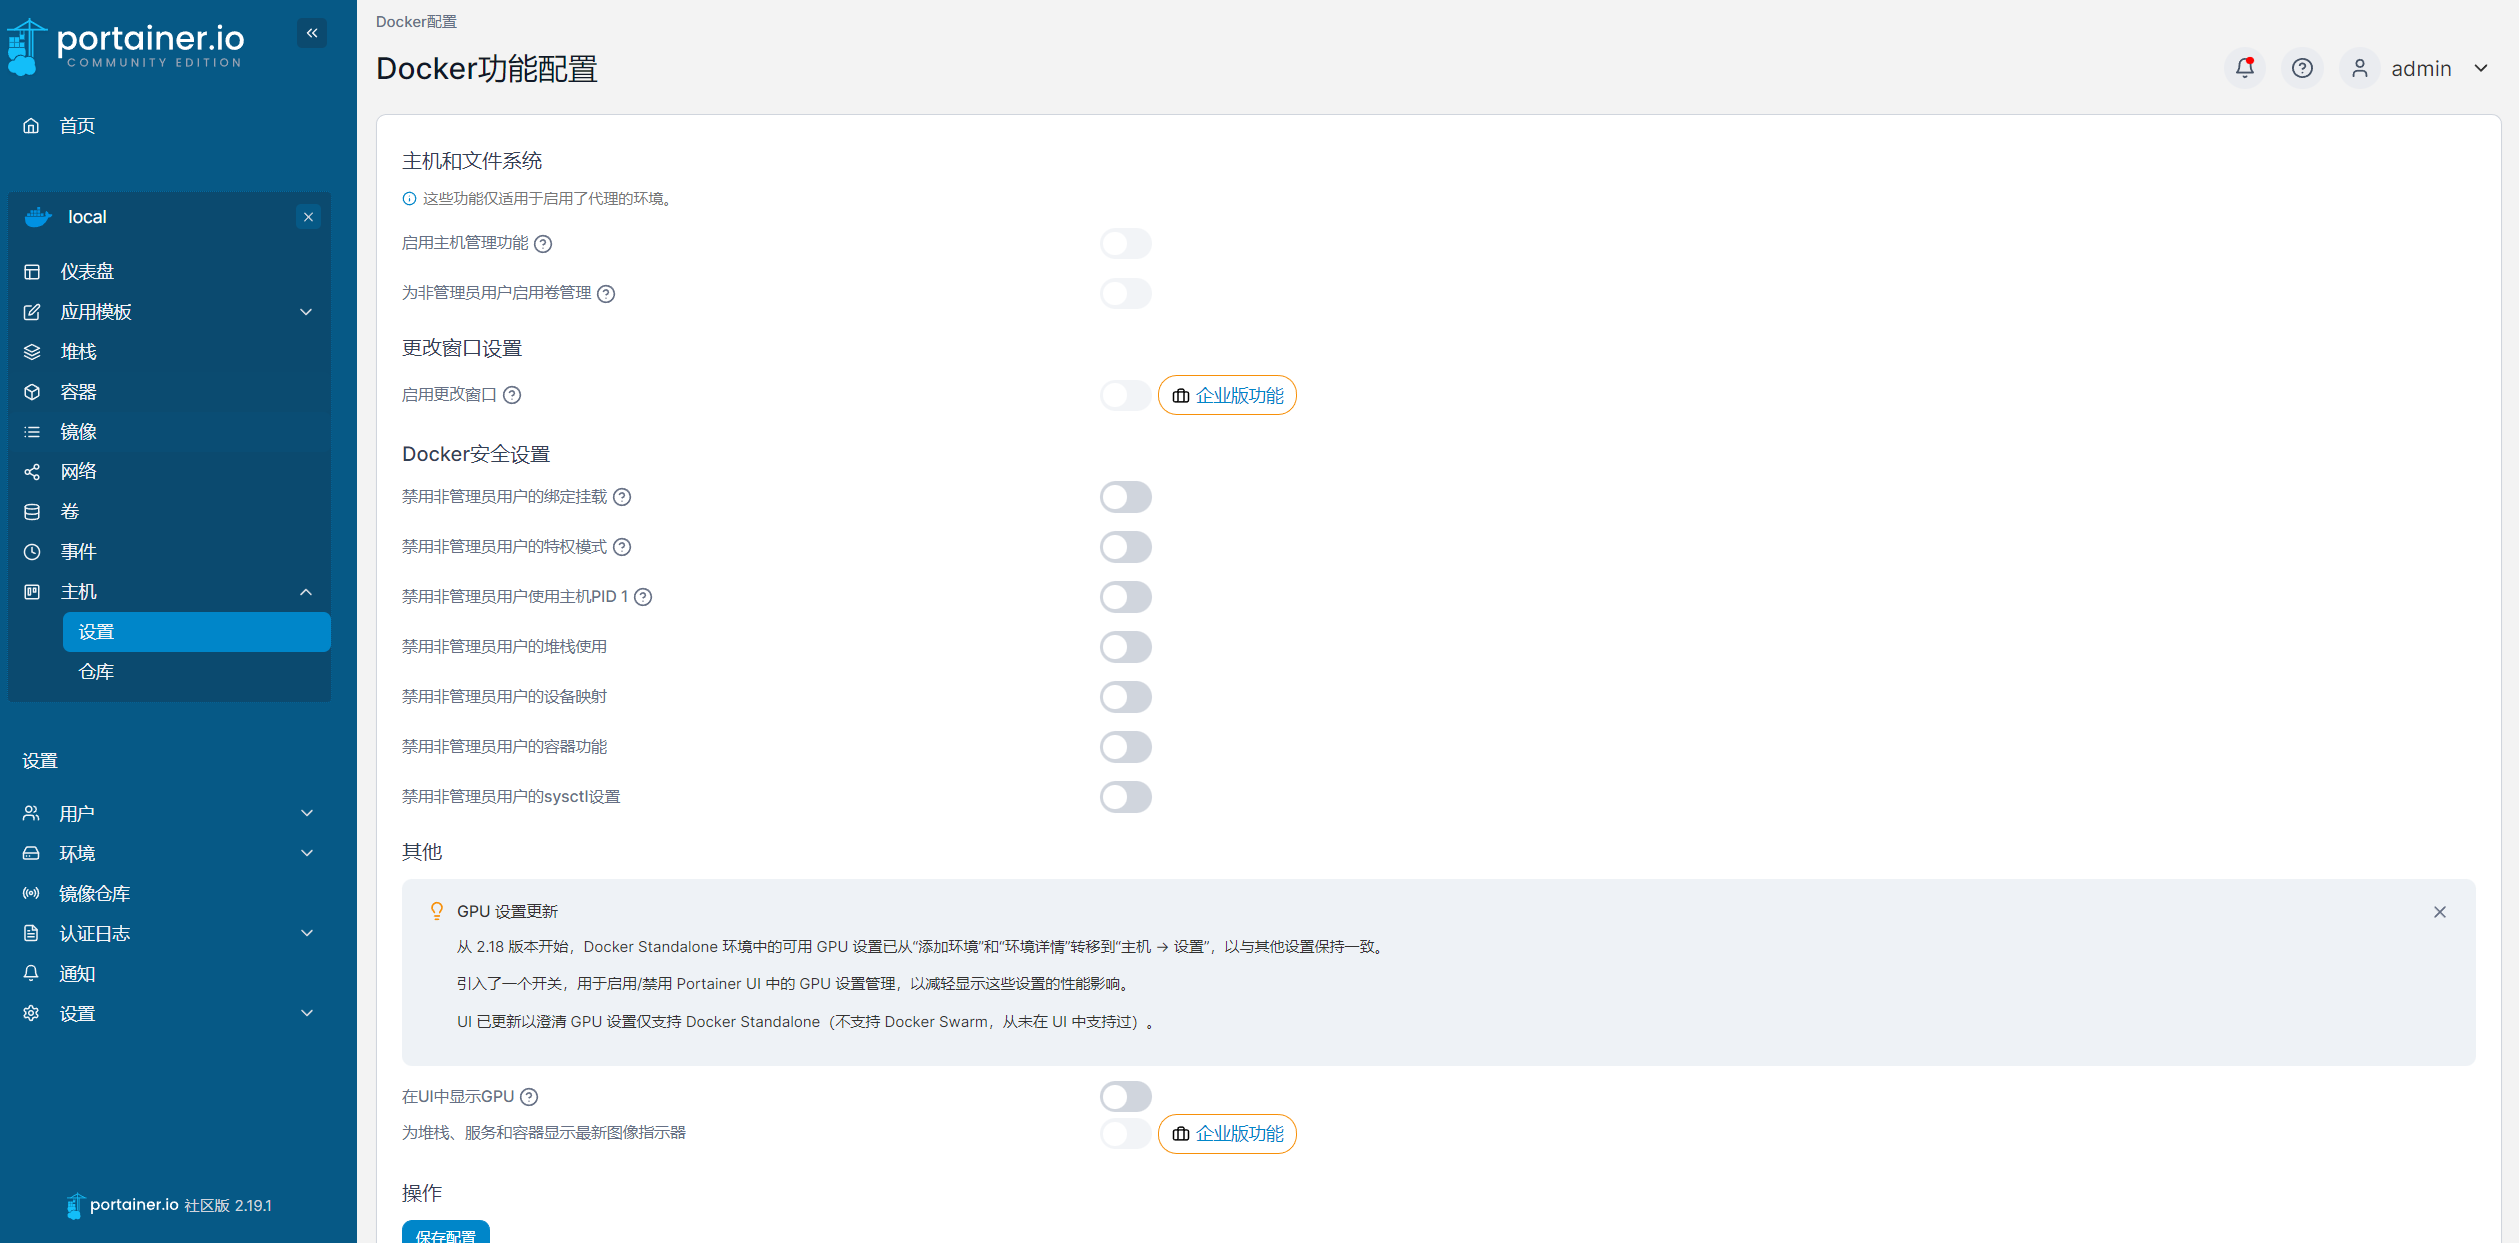The width and height of the screenshot is (2519, 1243).
Task: Collapse the sidebar with double-chevron icon
Action: click(x=312, y=33)
